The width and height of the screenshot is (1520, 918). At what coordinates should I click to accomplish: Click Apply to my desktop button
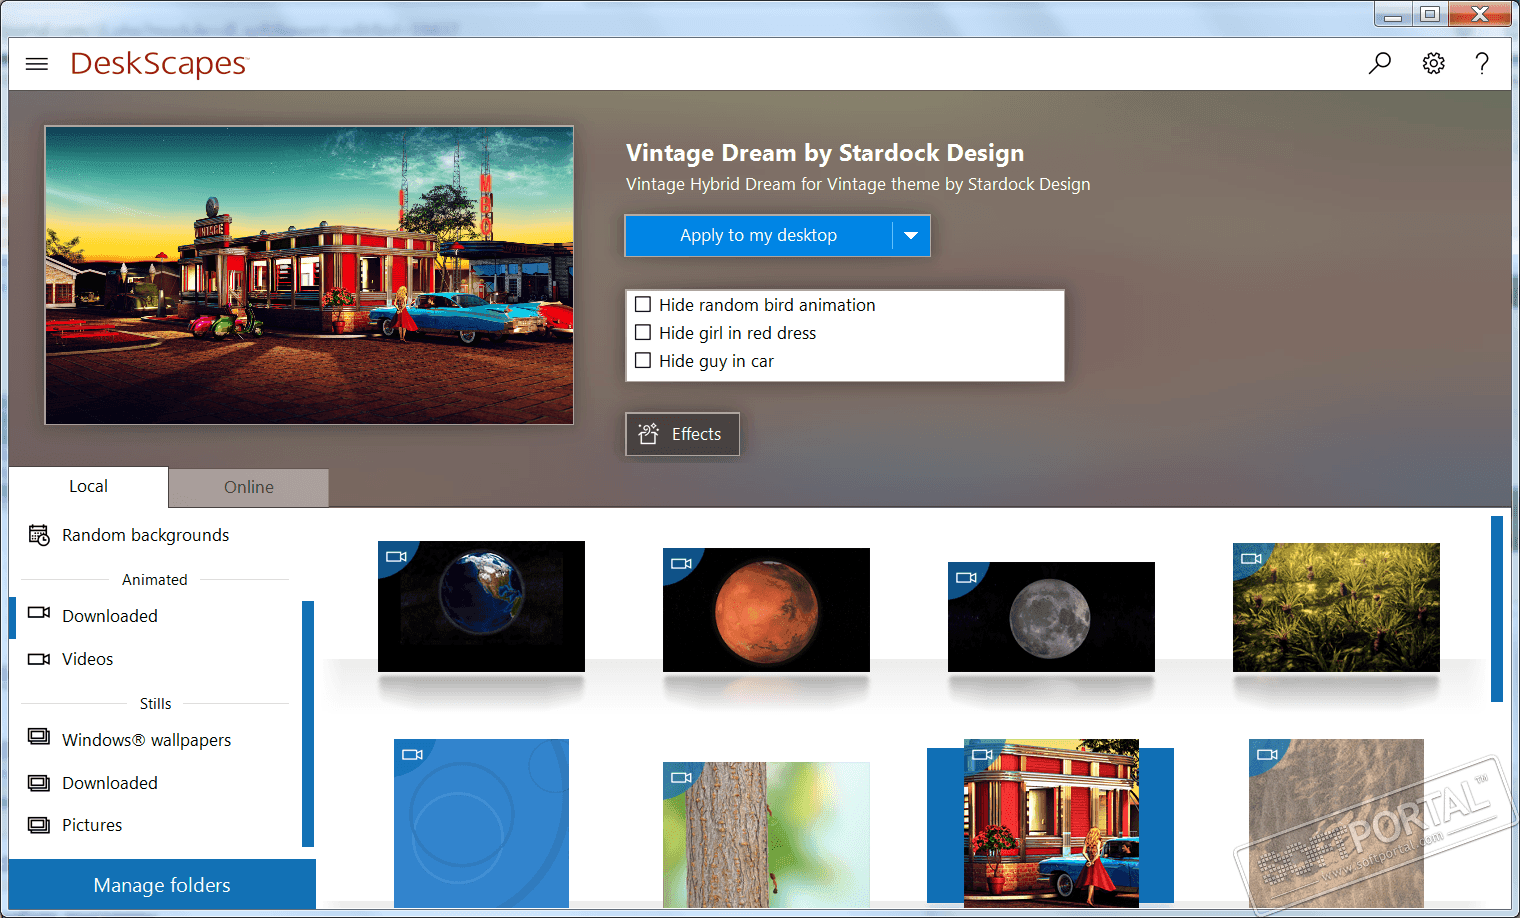[x=759, y=236]
